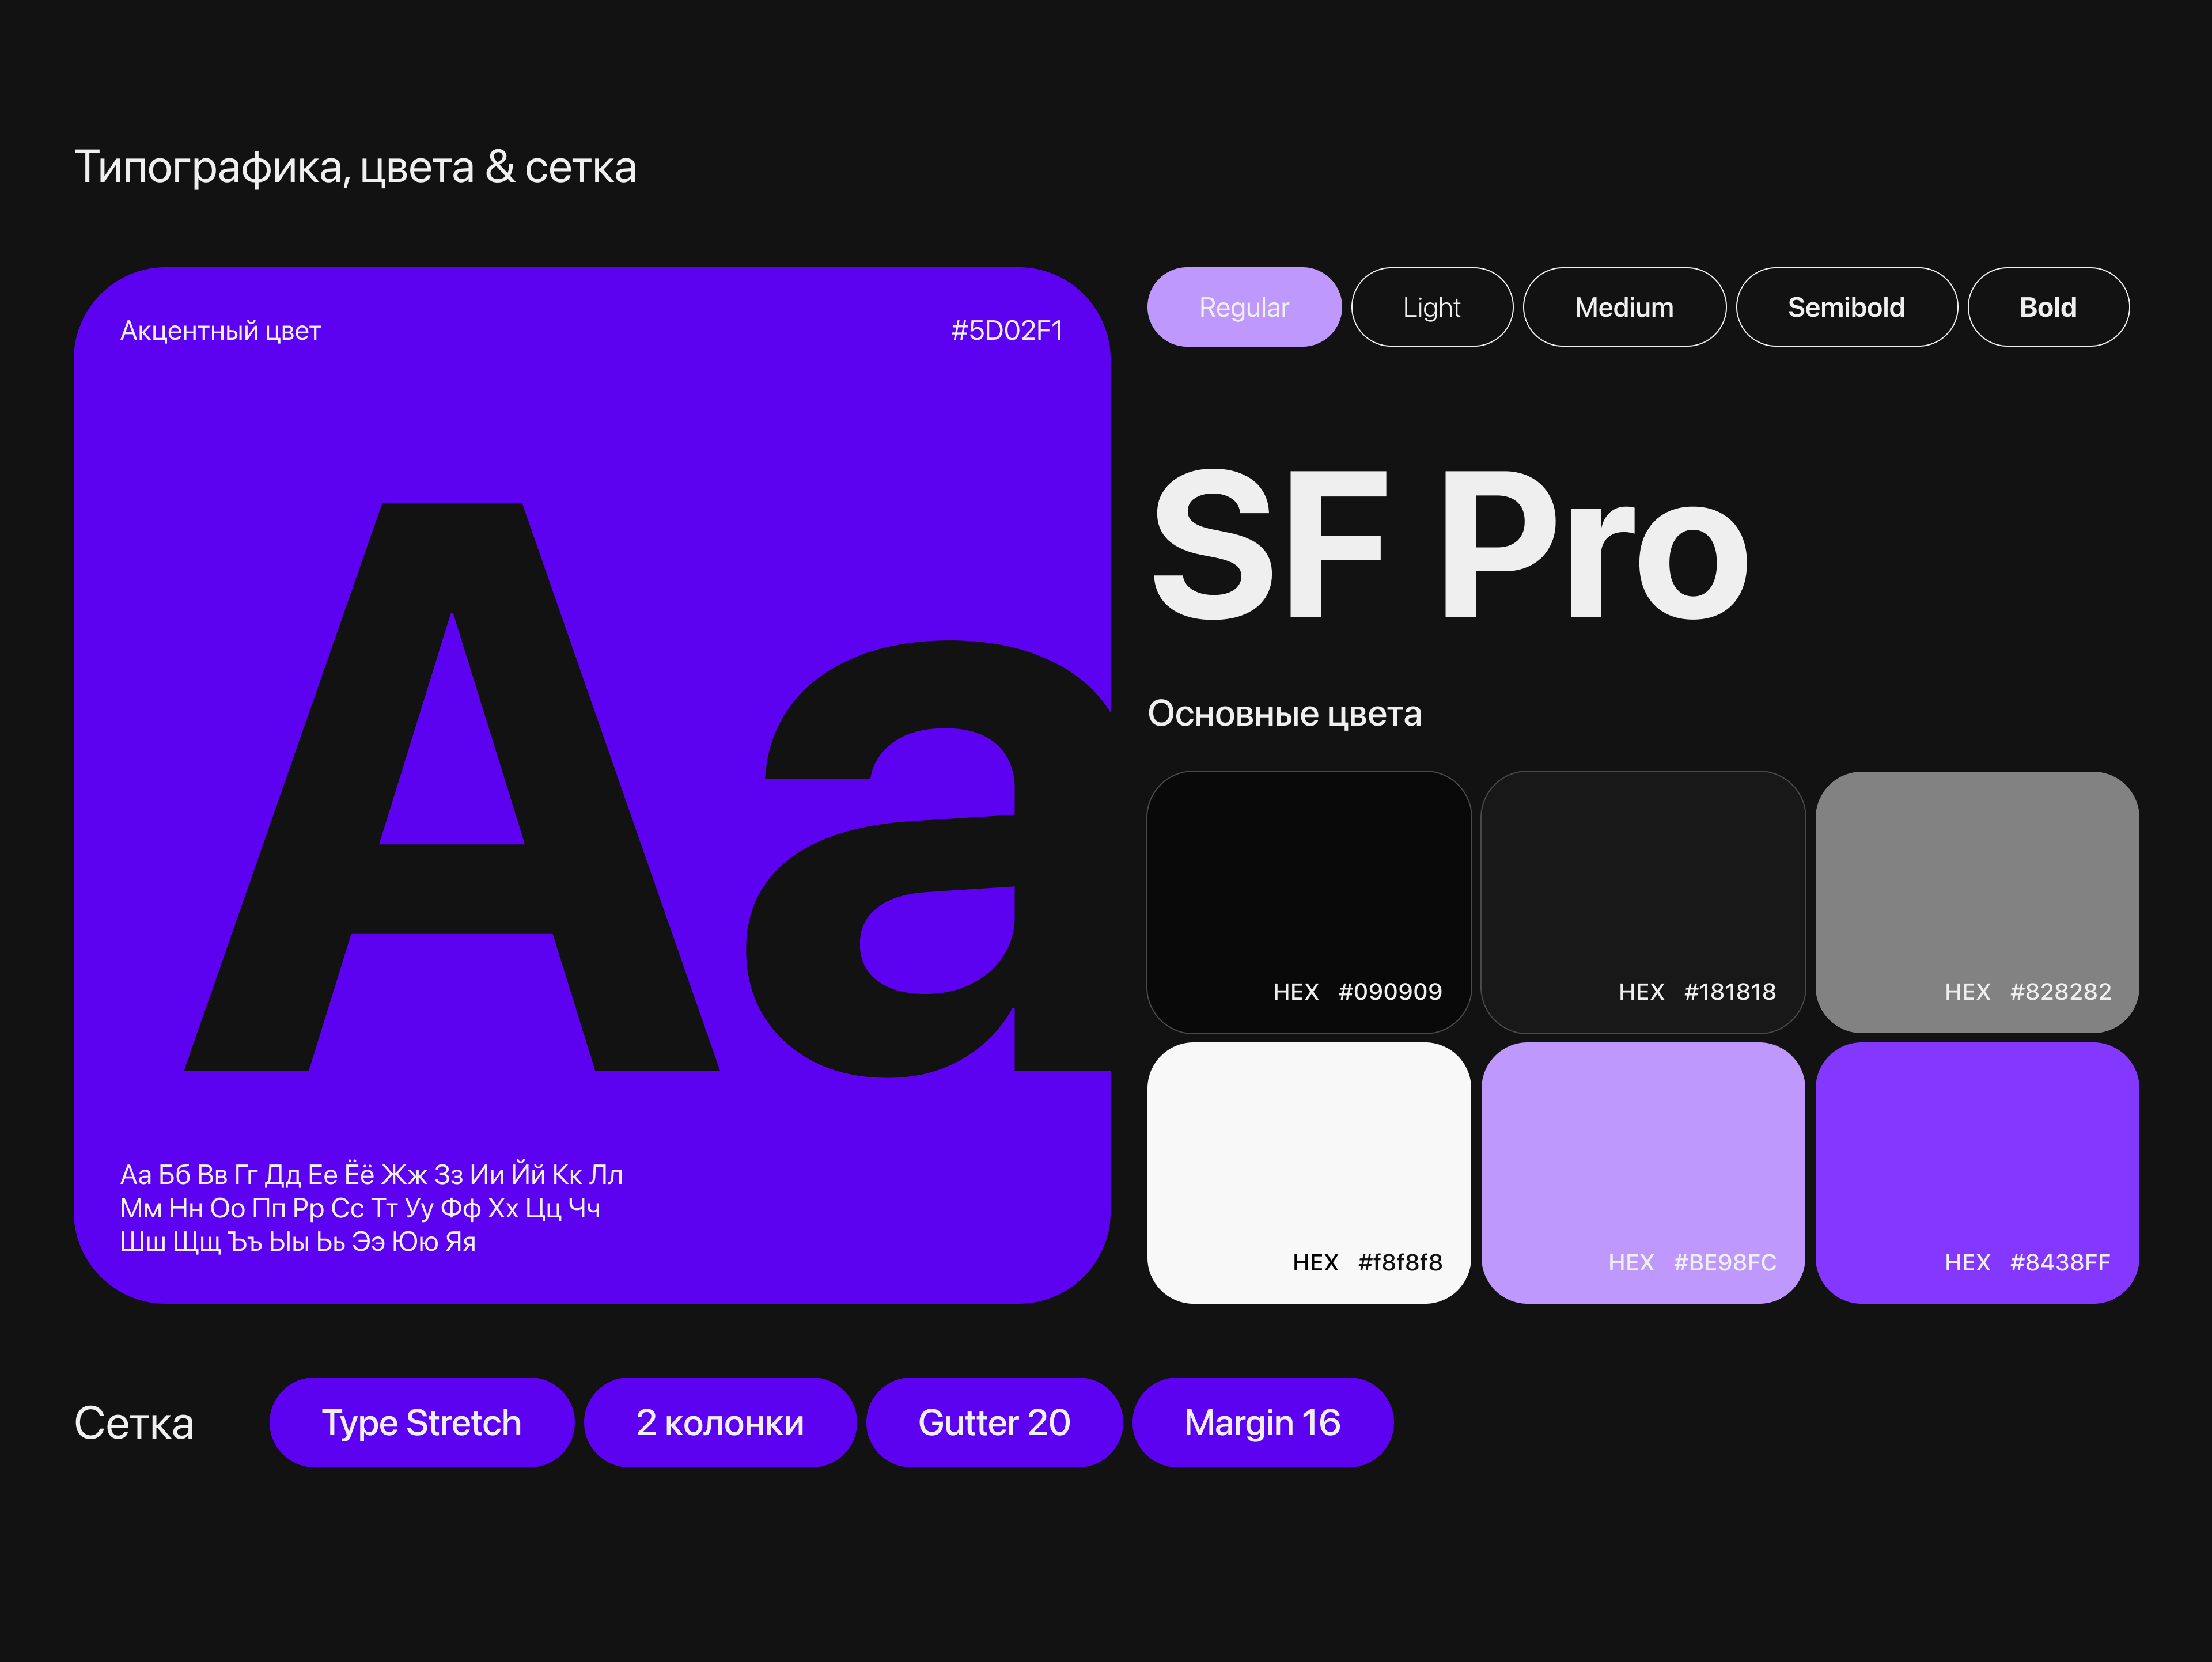This screenshot has width=2212, height=1662.
Task: Click the Cyrillic alphabet sample text
Action: tap(370, 1208)
